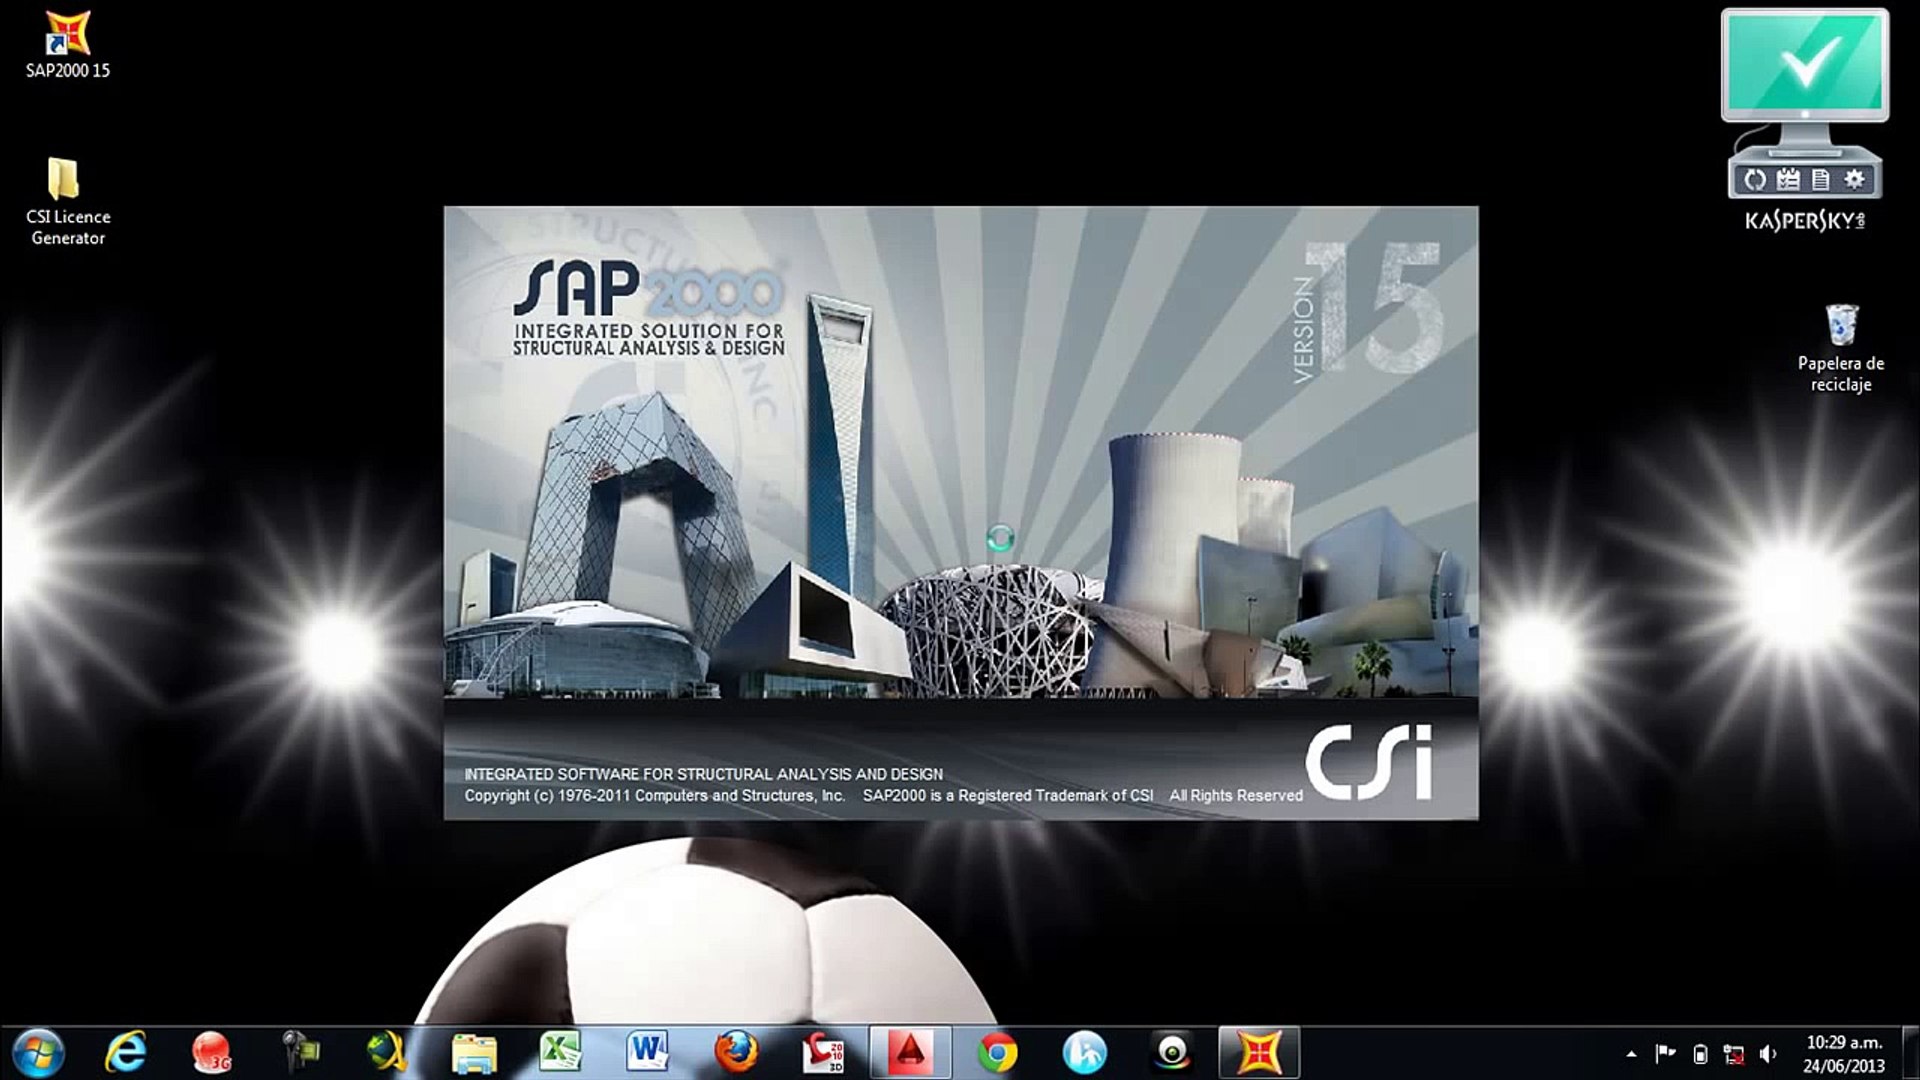The image size is (1920, 1080).
Task: Open the CSI Licence Generator folder
Action: (63, 180)
